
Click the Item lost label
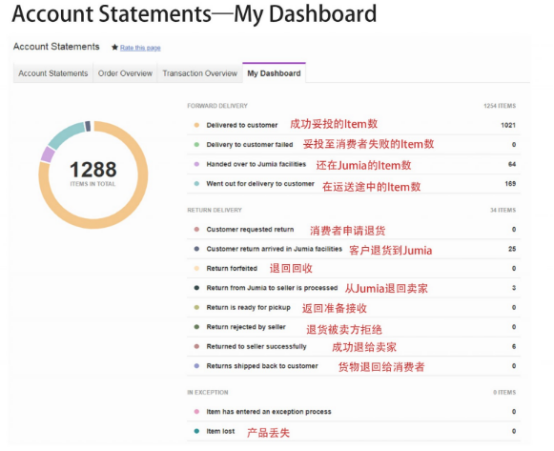pyautogui.click(x=220, y=431)
